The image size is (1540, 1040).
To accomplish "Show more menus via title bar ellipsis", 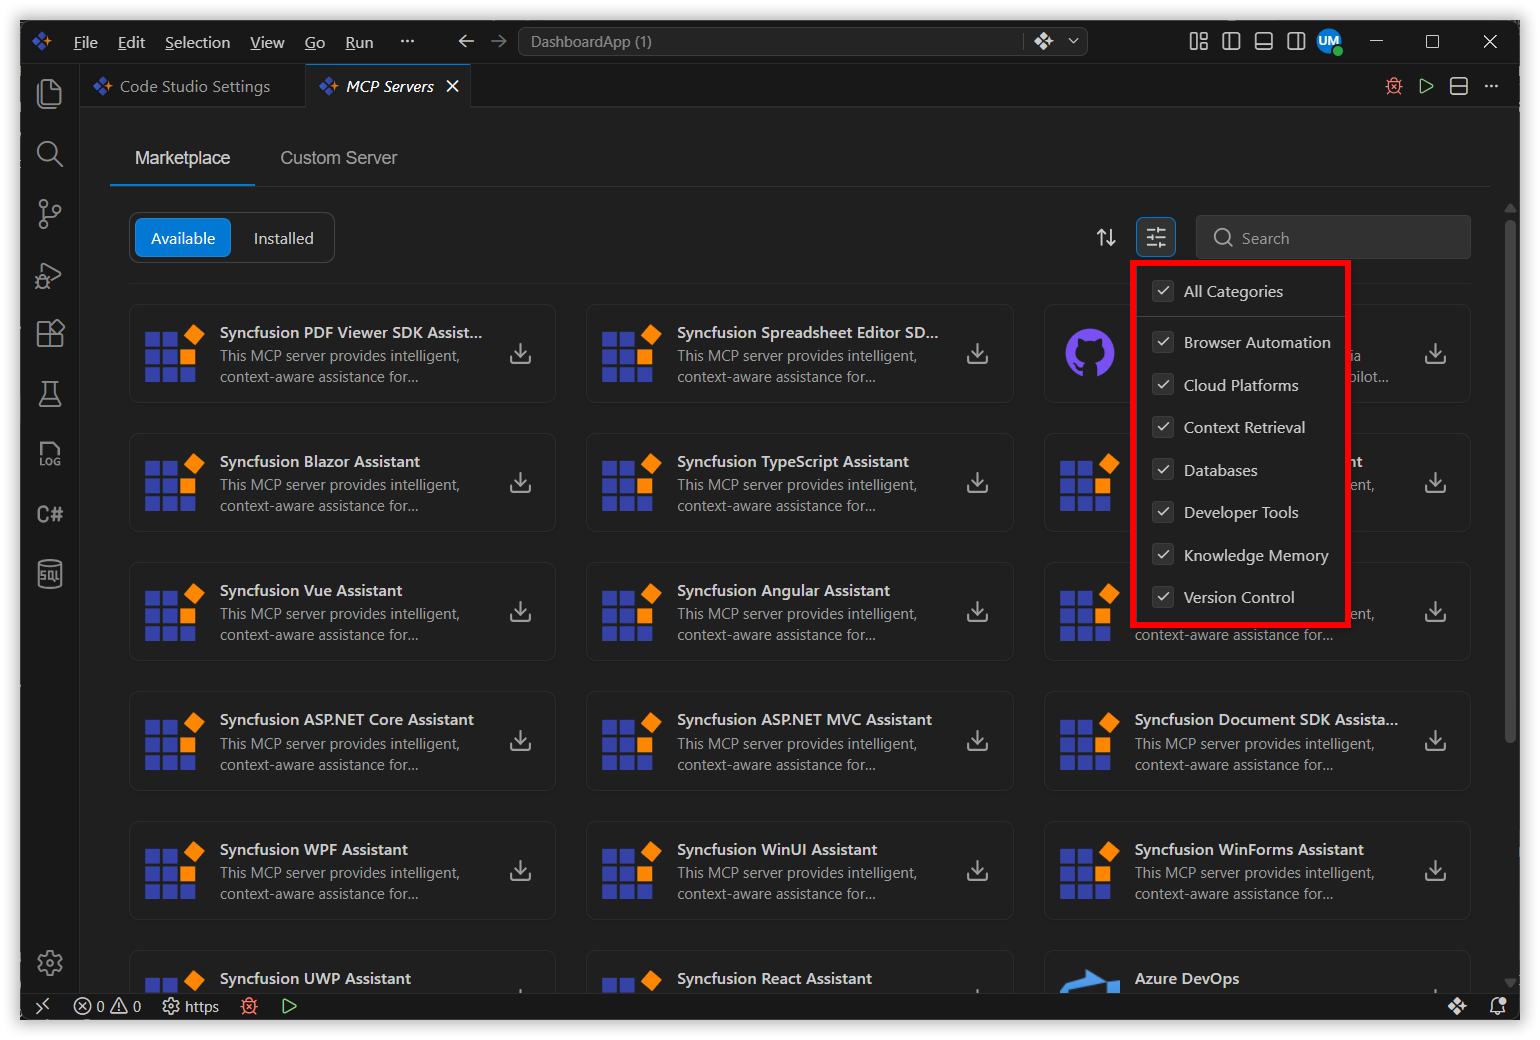I will pos(407,41).
